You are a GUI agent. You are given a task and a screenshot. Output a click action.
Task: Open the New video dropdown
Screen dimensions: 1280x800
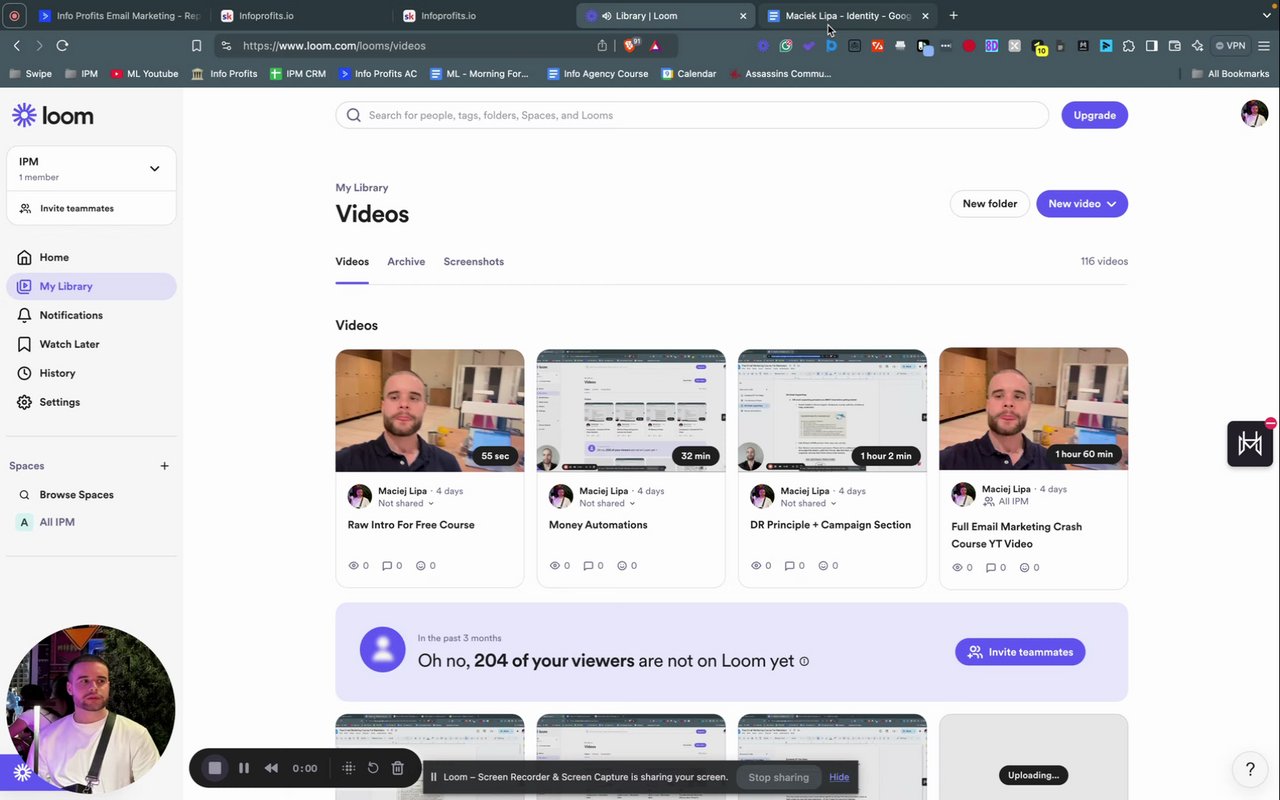[x=1082, y=204]
